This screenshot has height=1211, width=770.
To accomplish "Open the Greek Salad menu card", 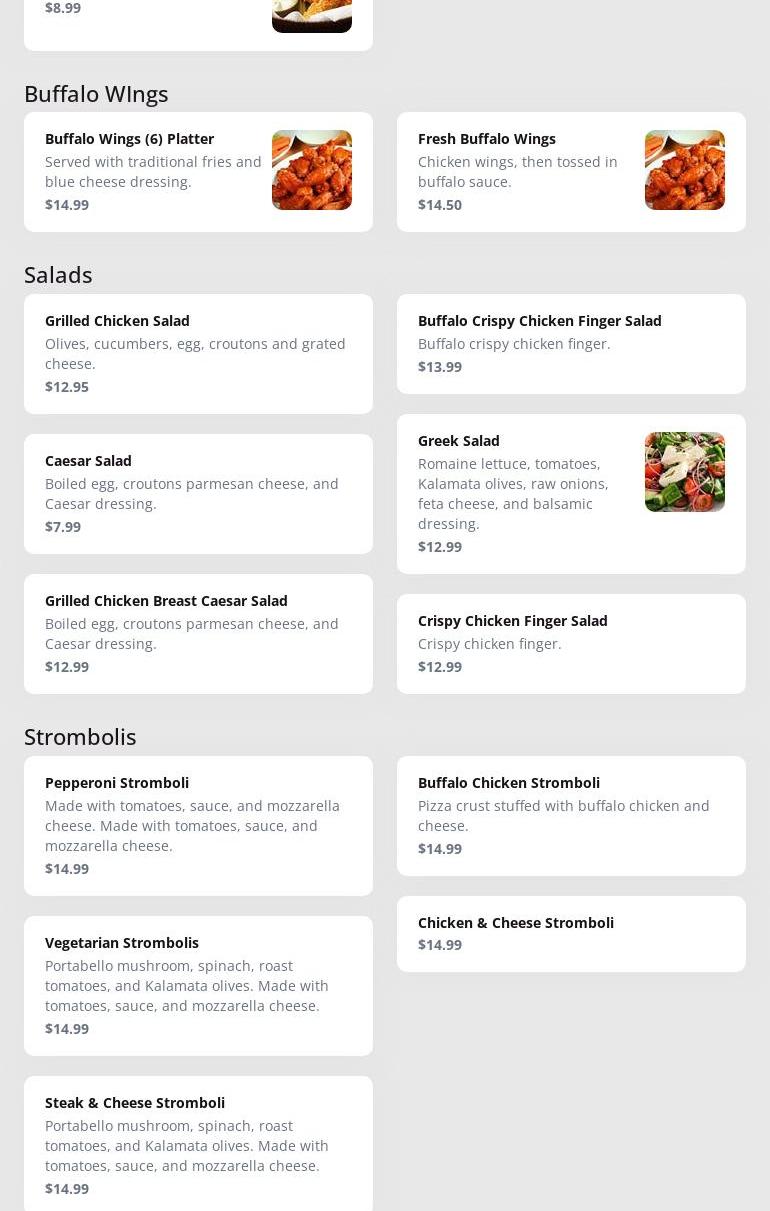I will pos(571,494).
